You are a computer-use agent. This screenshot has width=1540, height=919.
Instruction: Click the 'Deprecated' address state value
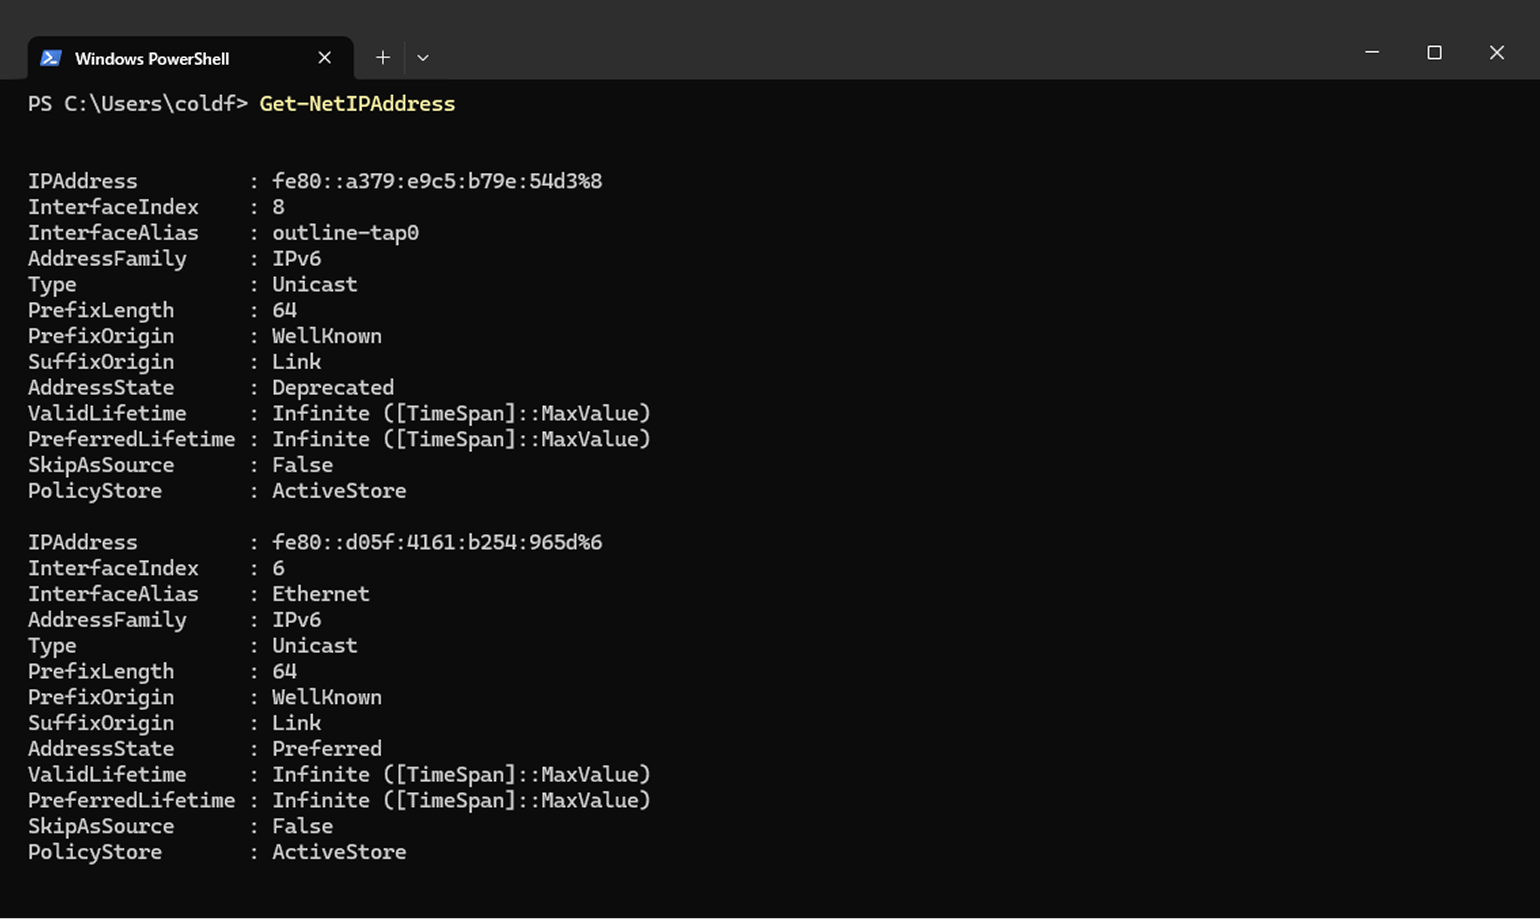pyautogui.click(x=333, y=387)
